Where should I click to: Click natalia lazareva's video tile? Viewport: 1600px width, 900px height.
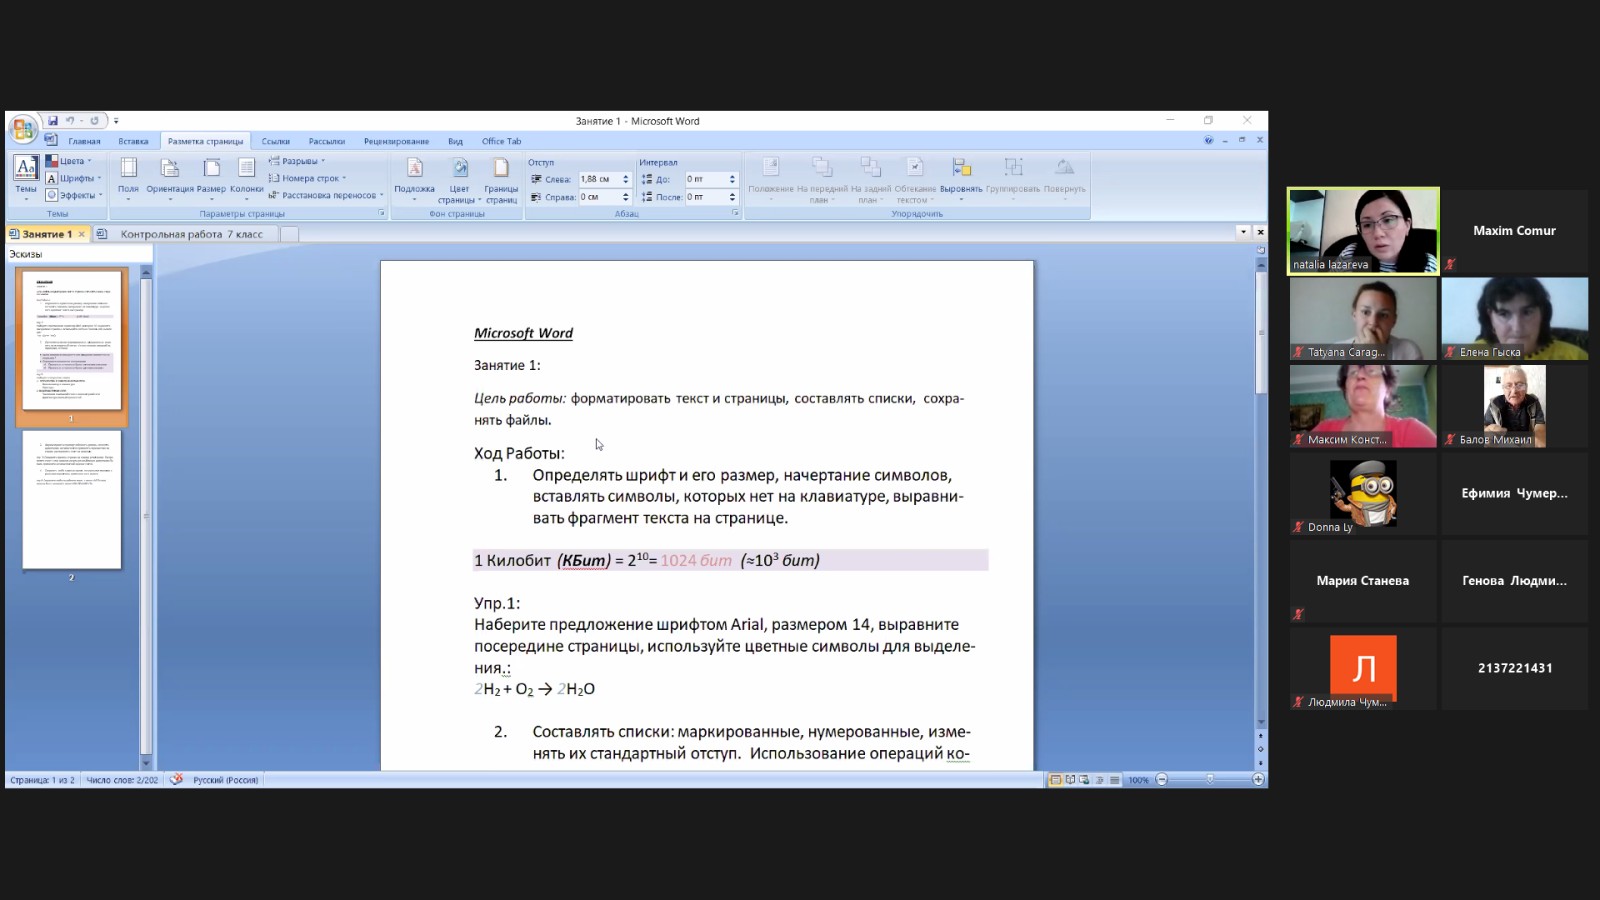point(1363,231)
